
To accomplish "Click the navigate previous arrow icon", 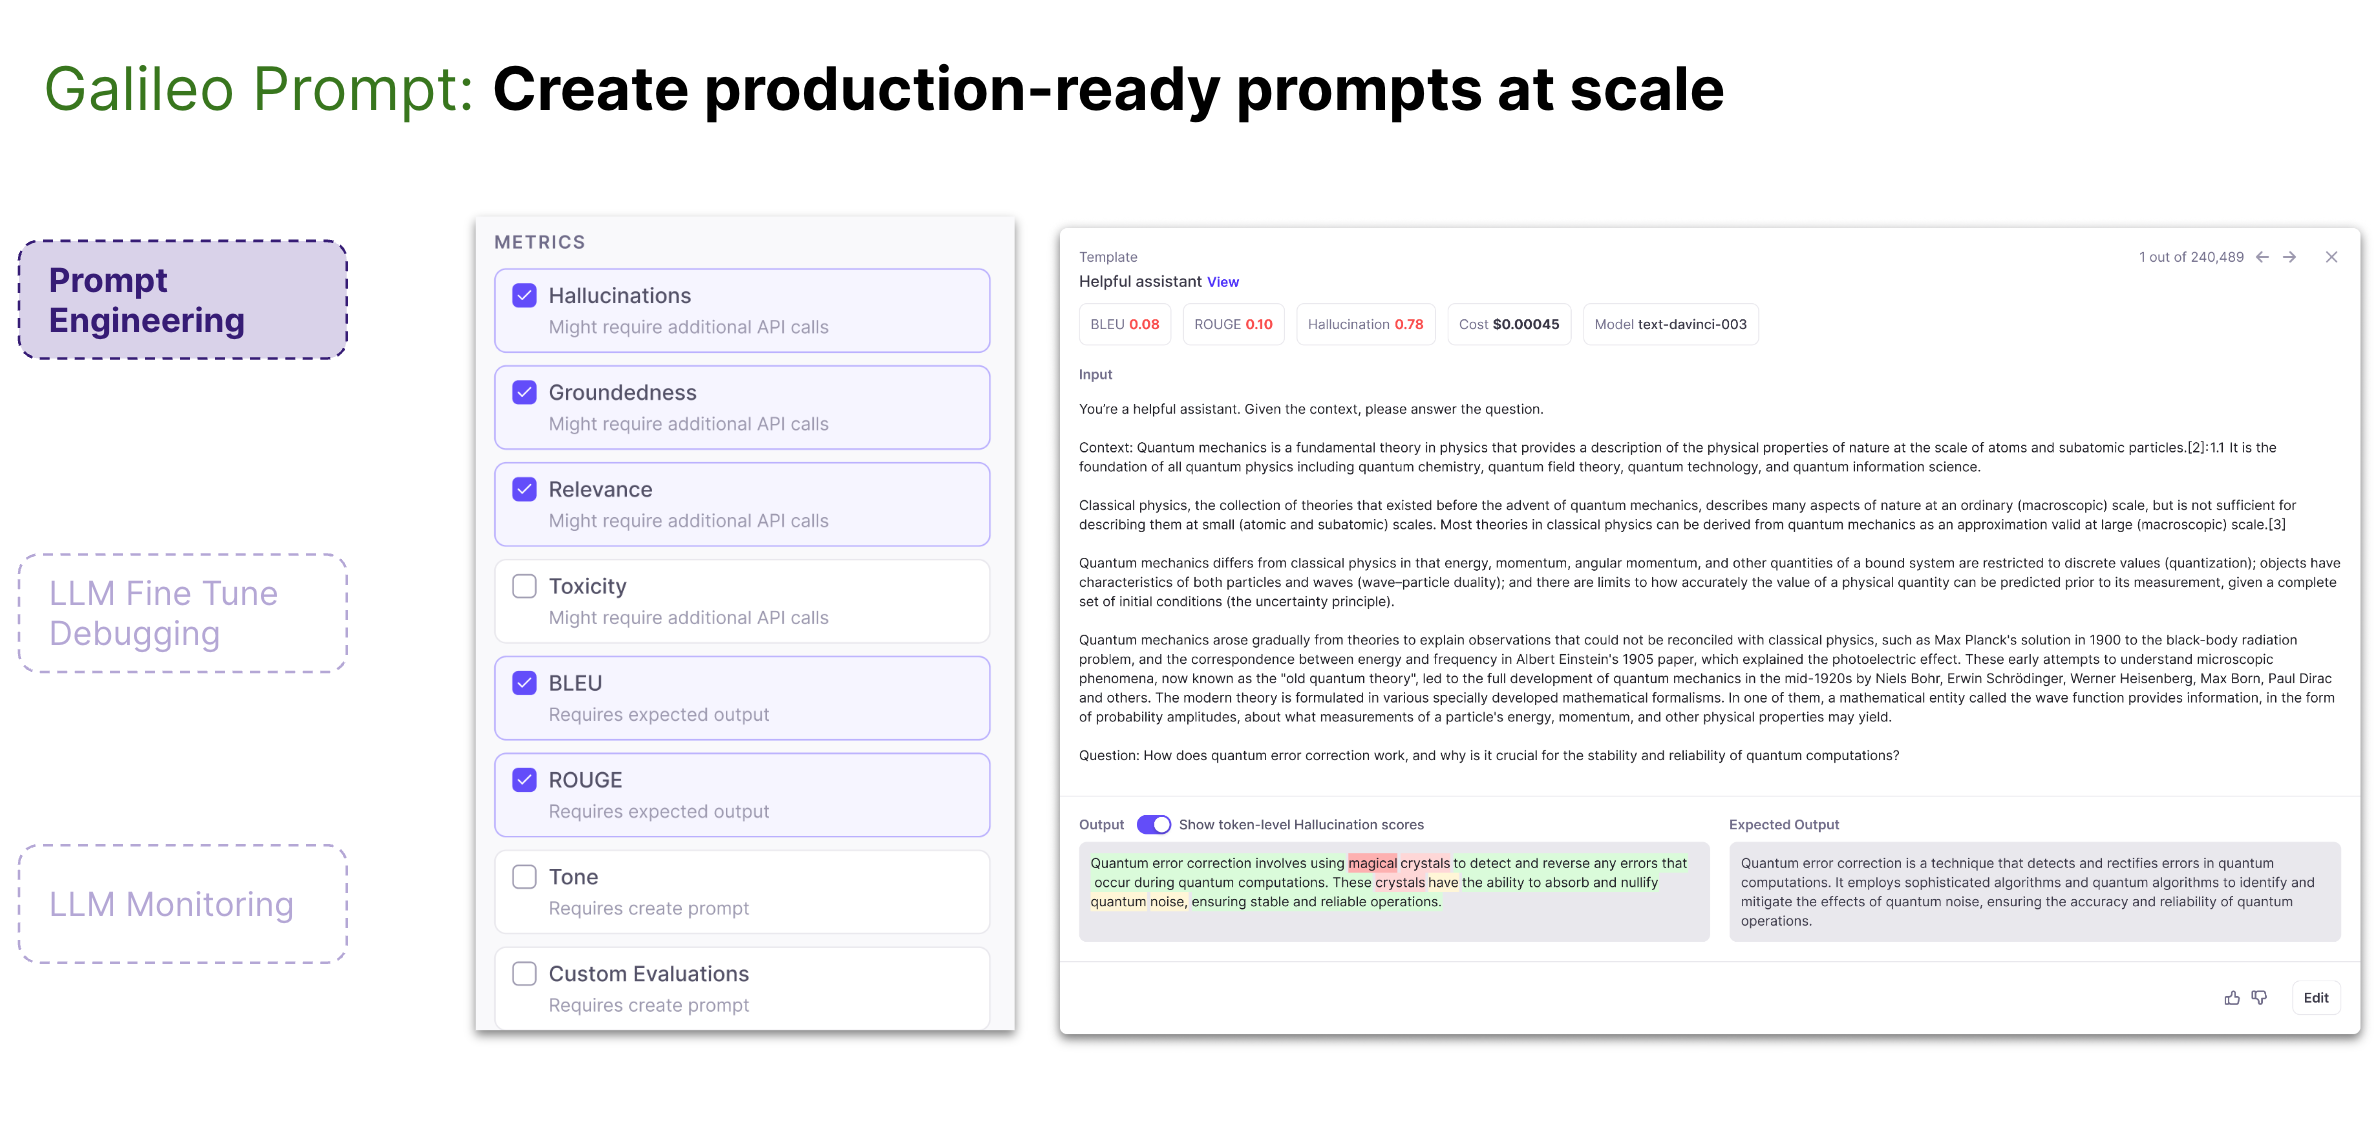I will coord(2268,258).
